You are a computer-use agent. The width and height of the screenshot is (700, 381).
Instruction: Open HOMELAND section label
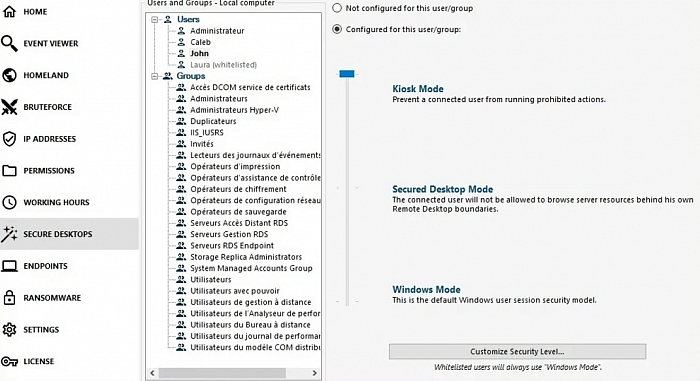tap(46, 75)
